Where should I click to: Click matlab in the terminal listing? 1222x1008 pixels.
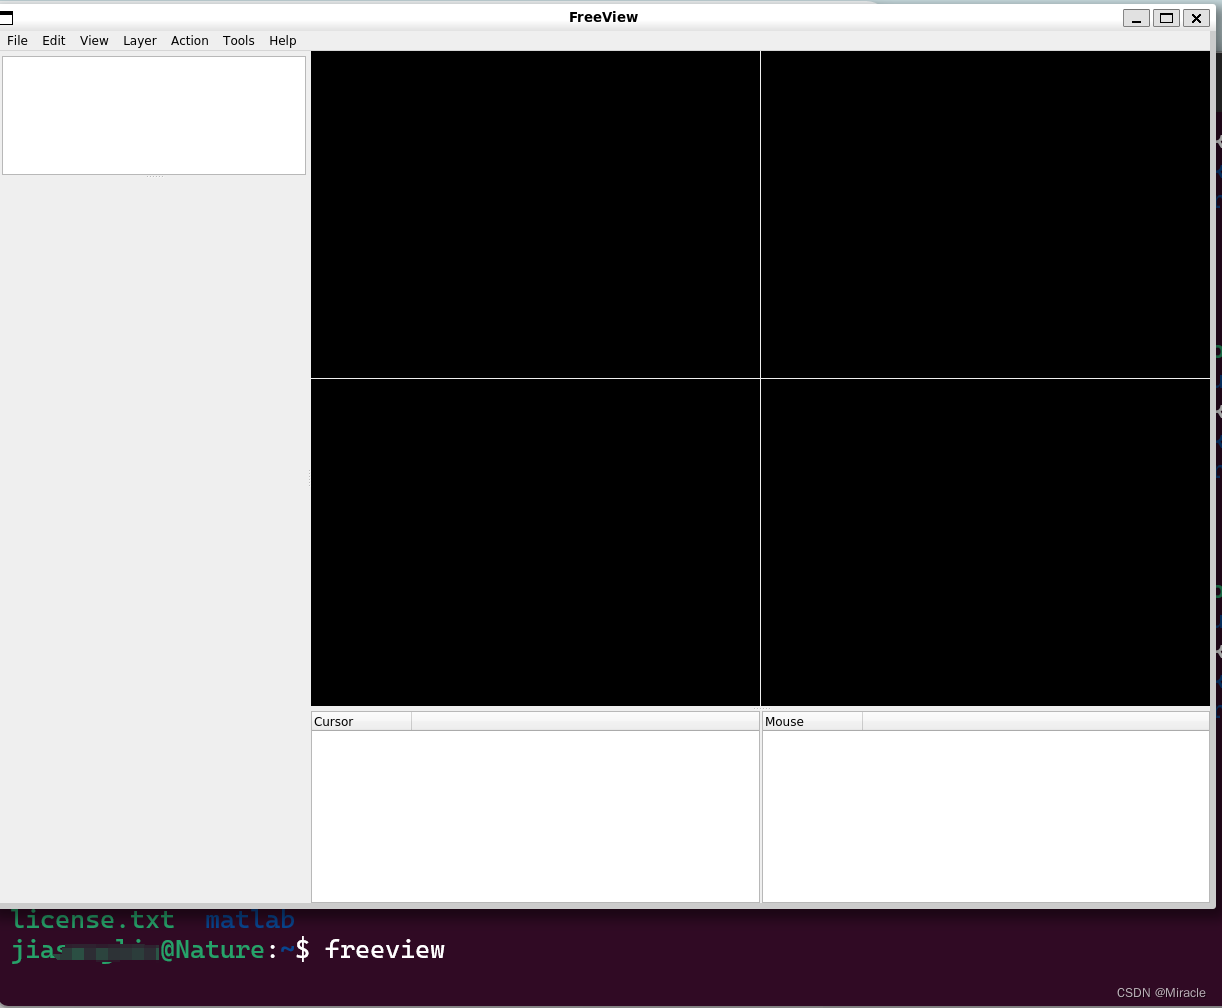coord(249,919)
